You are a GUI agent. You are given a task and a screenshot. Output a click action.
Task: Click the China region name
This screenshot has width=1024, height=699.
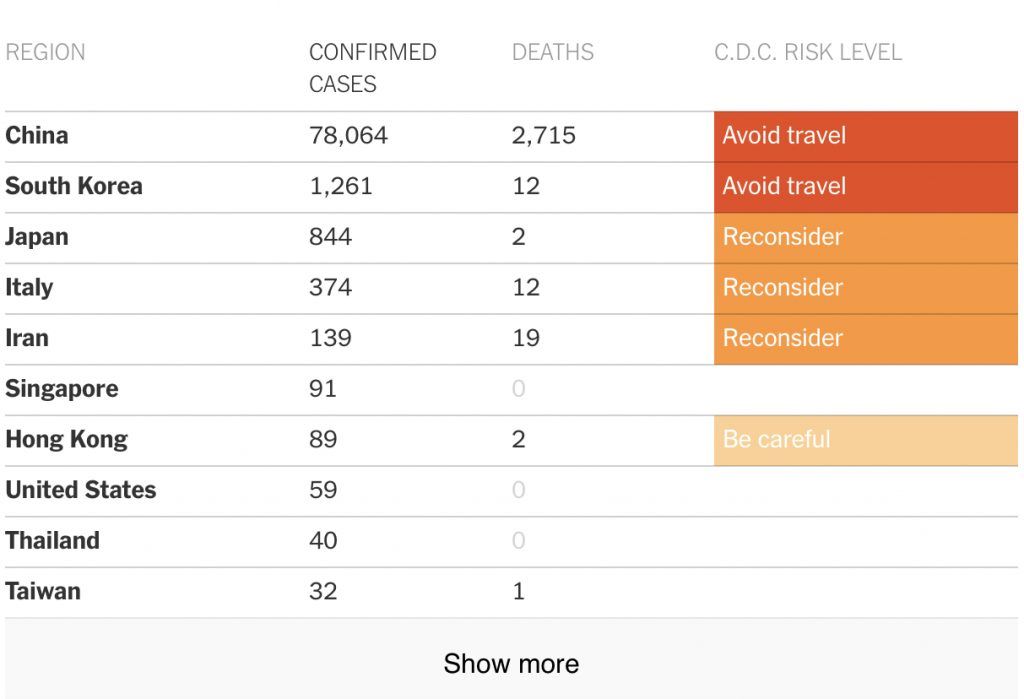(37, 135)
